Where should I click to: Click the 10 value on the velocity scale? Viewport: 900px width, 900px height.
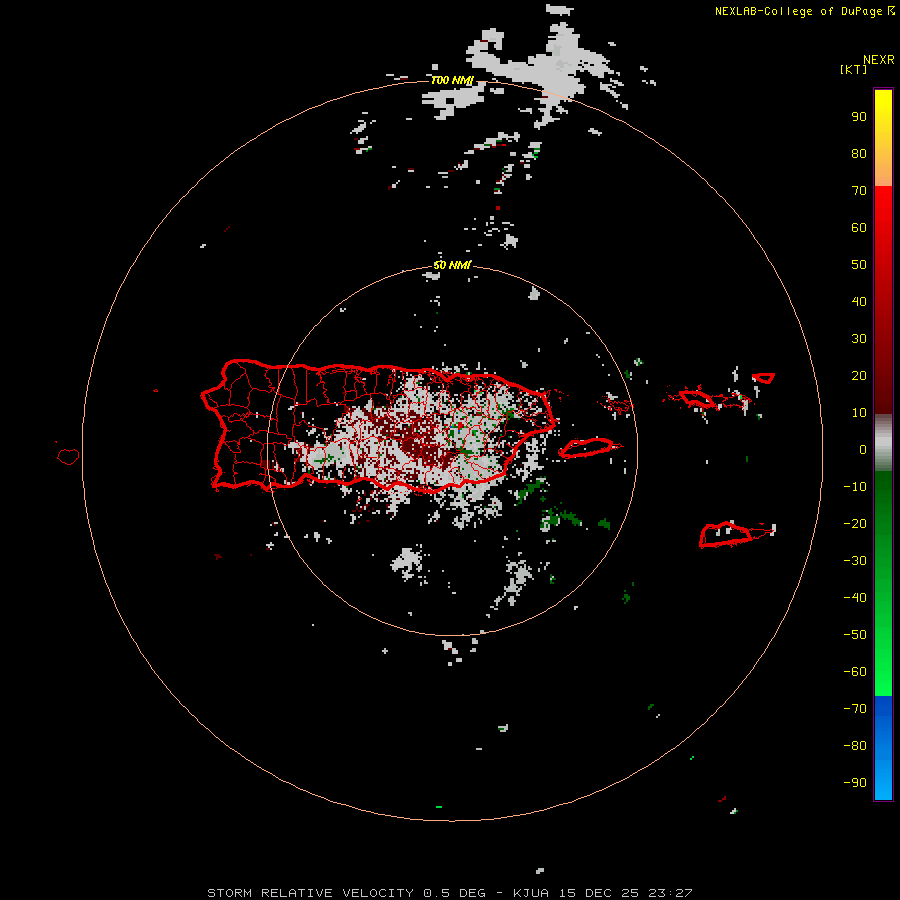click(x=859, y=413)
